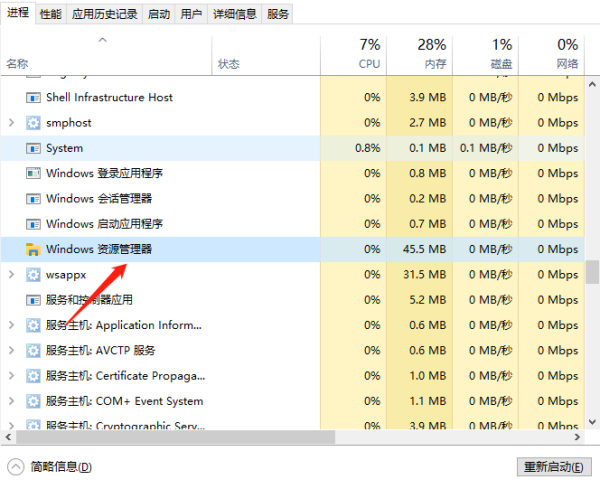Click the Windows 资源管理器 folder icon
This screenshot has height=489, width=600.
(33, 249)
